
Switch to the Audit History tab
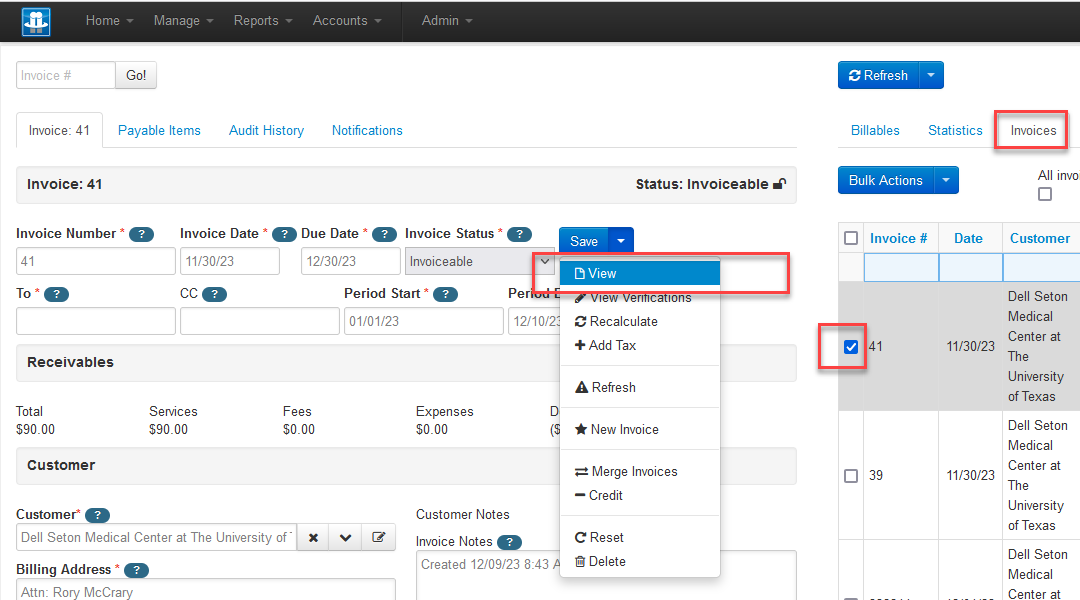(267, 130)
